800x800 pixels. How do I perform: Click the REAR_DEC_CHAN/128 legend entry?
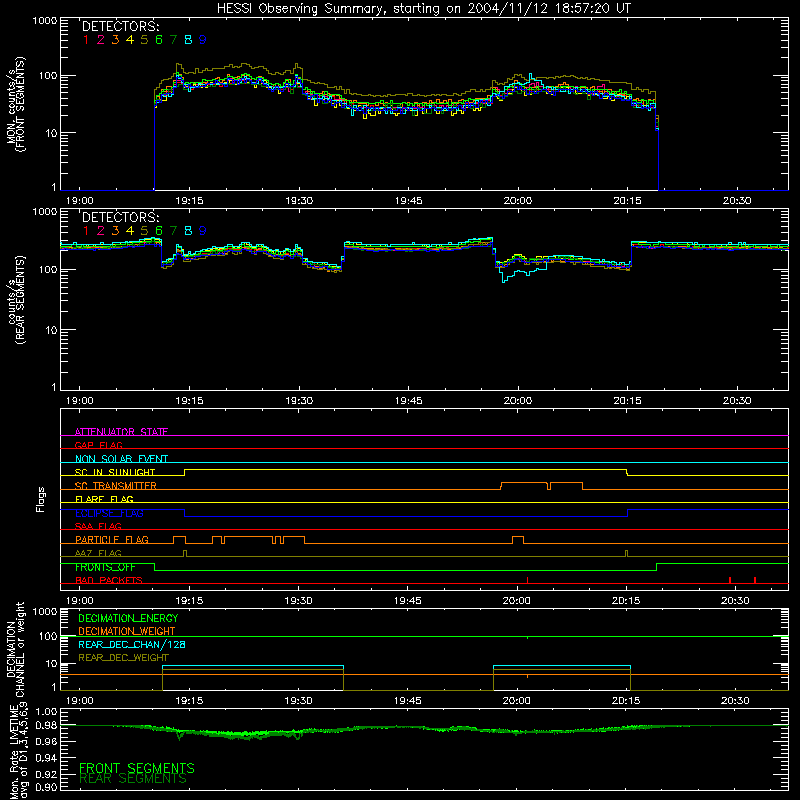pos(132,644)
